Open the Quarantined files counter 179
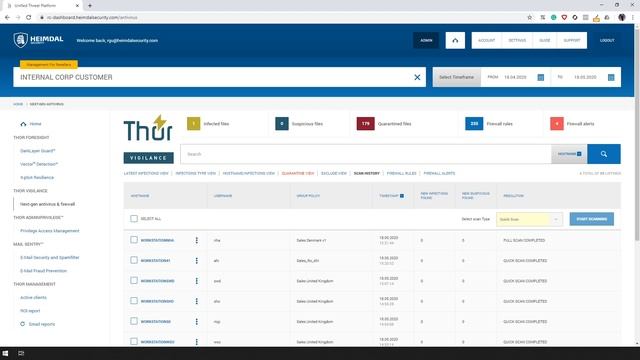Viewport: 640px width, 360px height. tap(384, 124)
